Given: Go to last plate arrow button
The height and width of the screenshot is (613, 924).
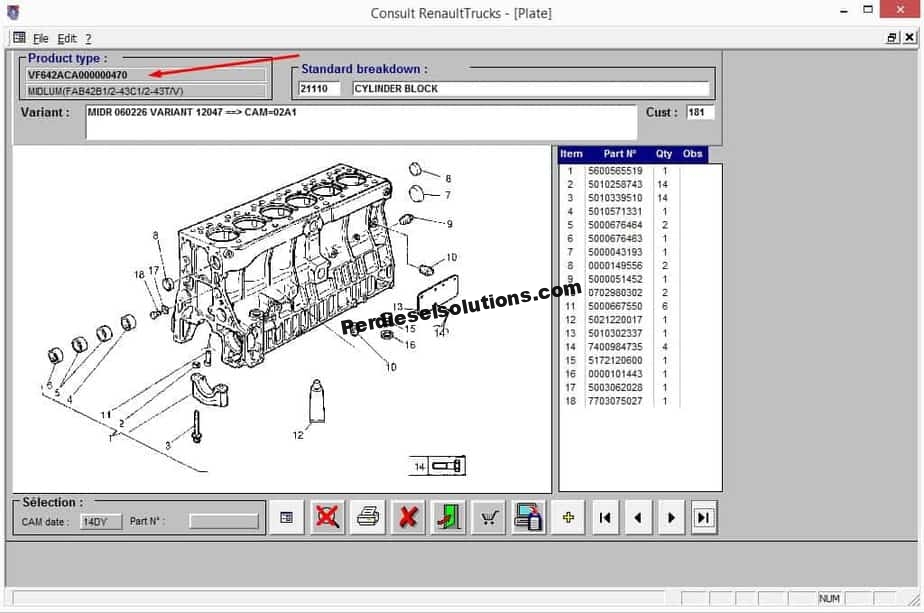Looking at the screenshot, I should coord(704,518).
